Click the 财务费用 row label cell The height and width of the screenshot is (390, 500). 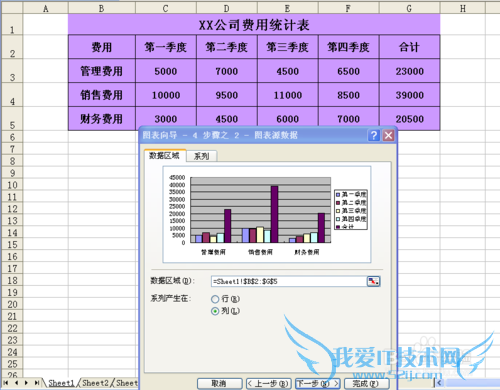[102, 119]
